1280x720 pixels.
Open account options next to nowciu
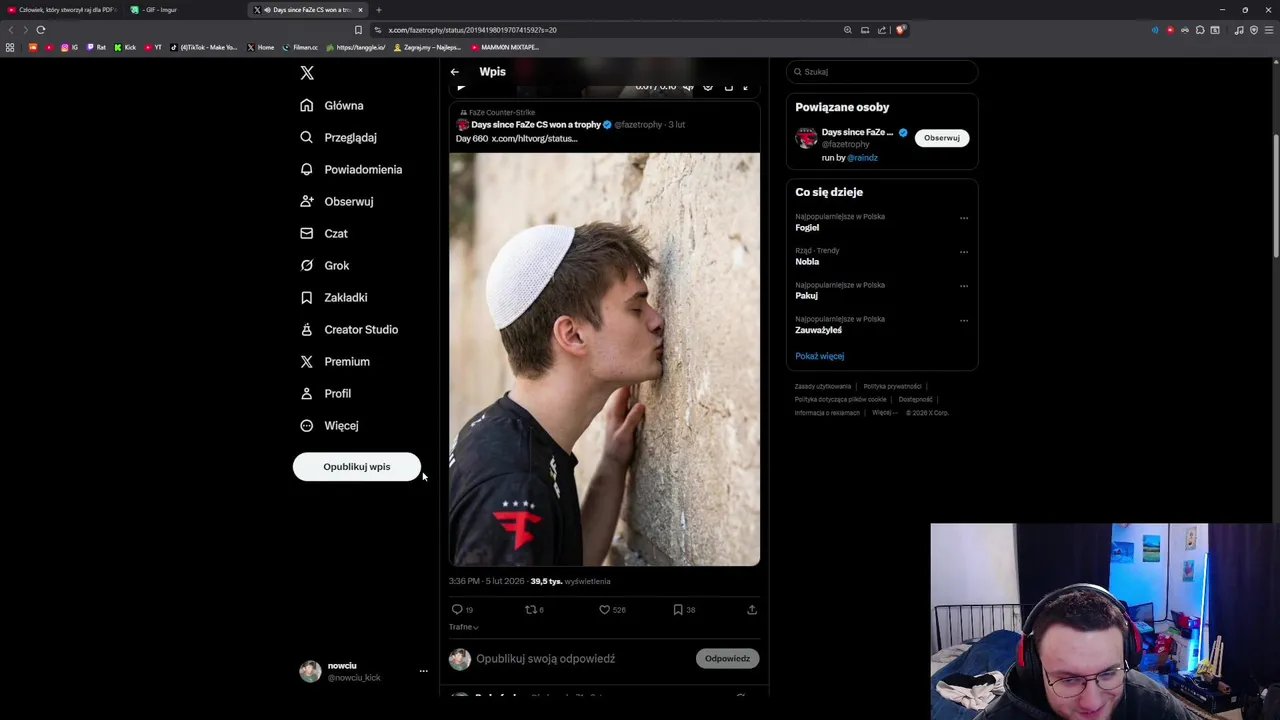click(423, 671)
